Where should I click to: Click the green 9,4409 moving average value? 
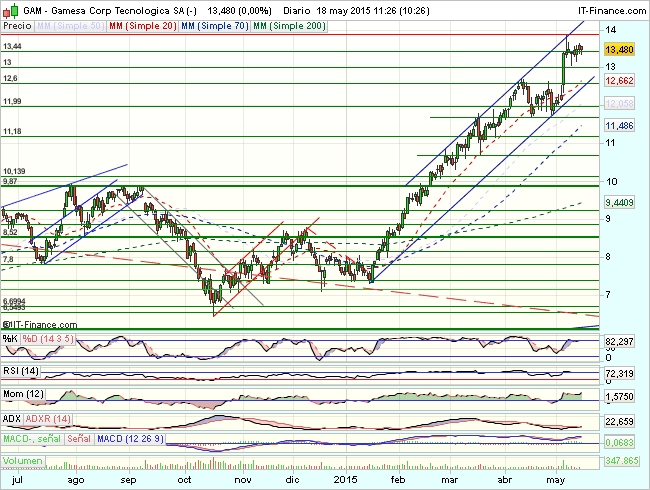619,203
